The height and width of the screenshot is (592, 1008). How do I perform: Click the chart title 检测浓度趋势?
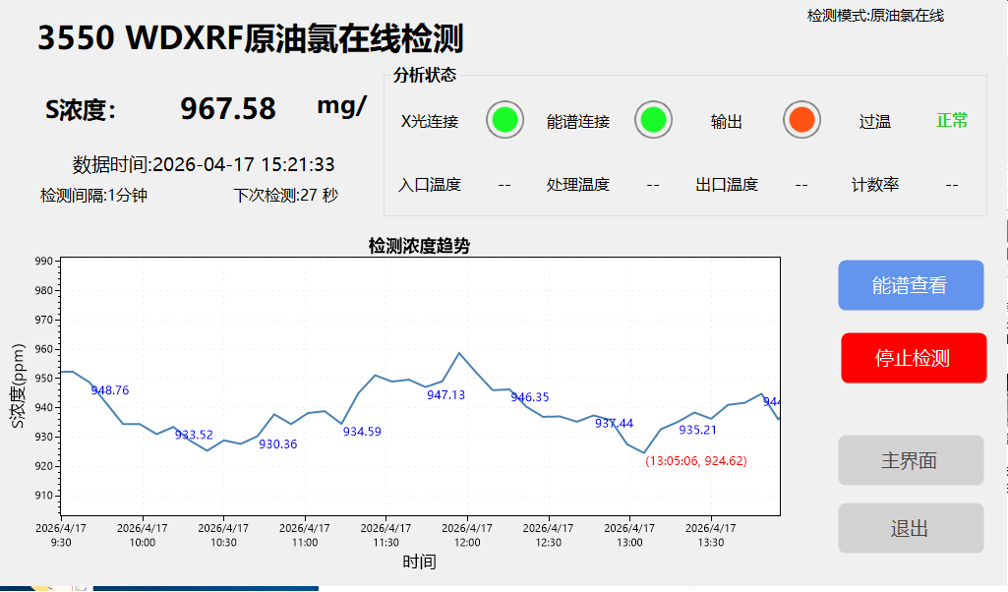419,246
